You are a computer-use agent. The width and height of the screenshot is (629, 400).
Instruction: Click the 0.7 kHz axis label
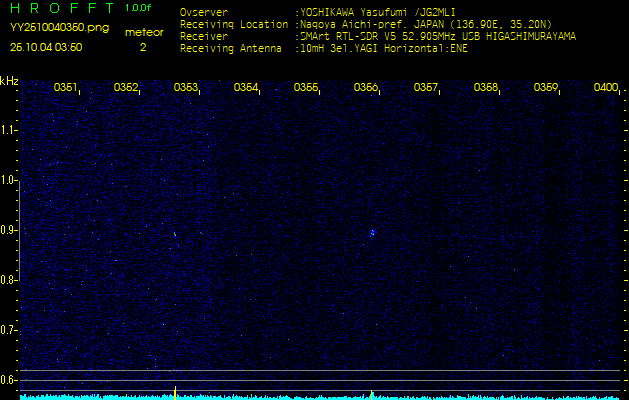click(8, 330)
